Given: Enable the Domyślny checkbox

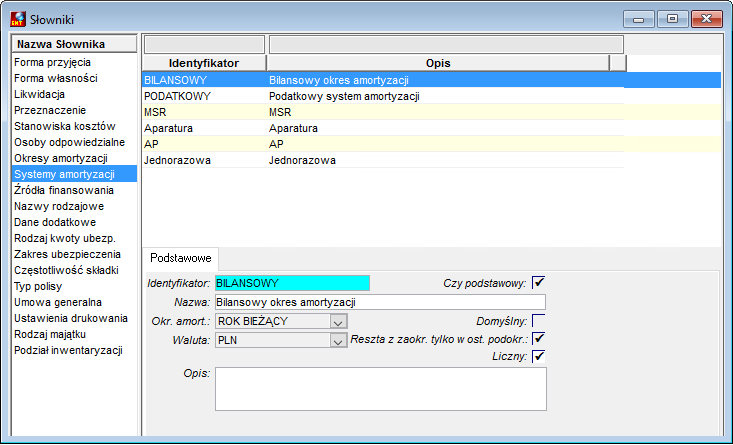Looking at the screenshot, I should (x=539, y=321).
